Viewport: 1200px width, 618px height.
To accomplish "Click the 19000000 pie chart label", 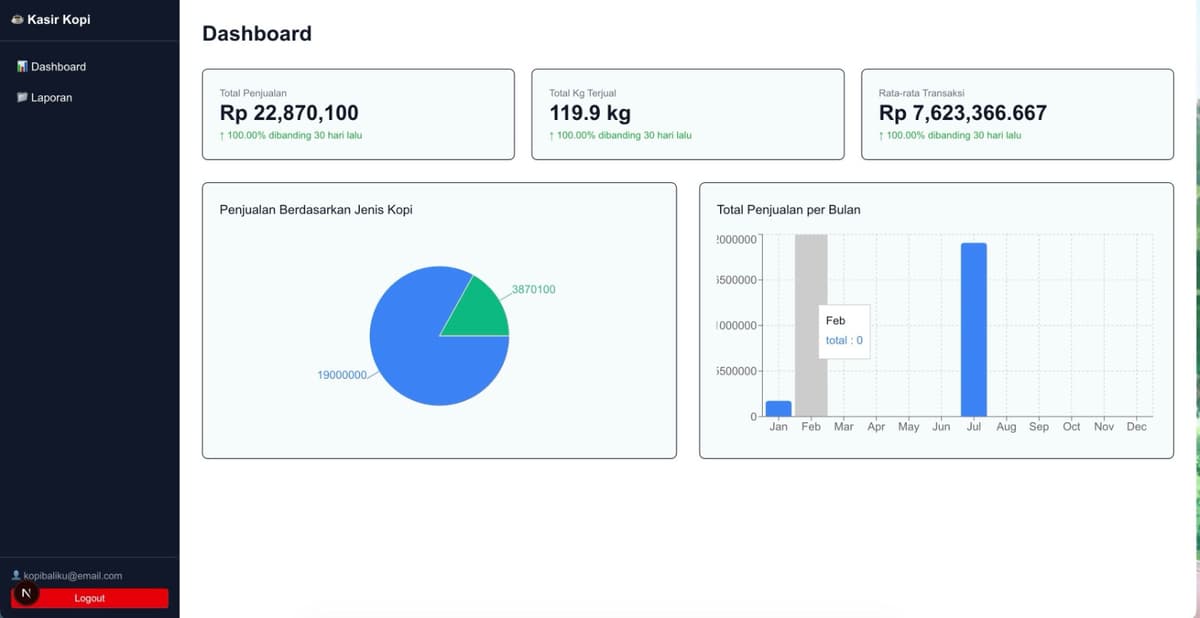I will point(342,375).
